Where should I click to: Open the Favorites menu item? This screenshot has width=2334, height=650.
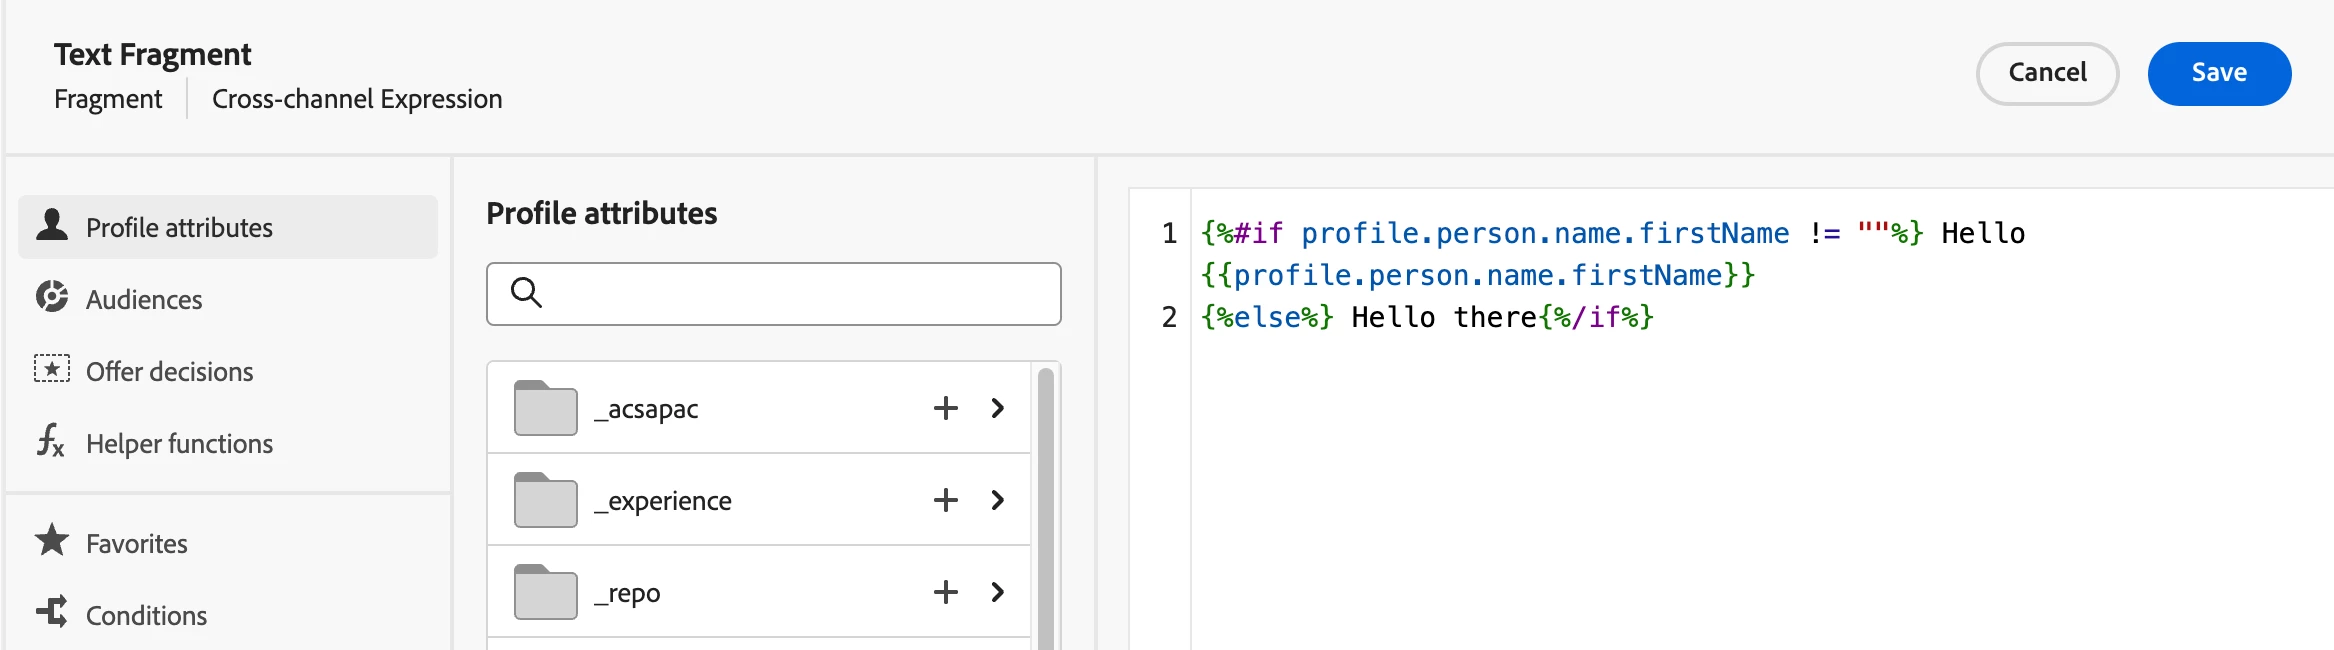coord(228,543)
